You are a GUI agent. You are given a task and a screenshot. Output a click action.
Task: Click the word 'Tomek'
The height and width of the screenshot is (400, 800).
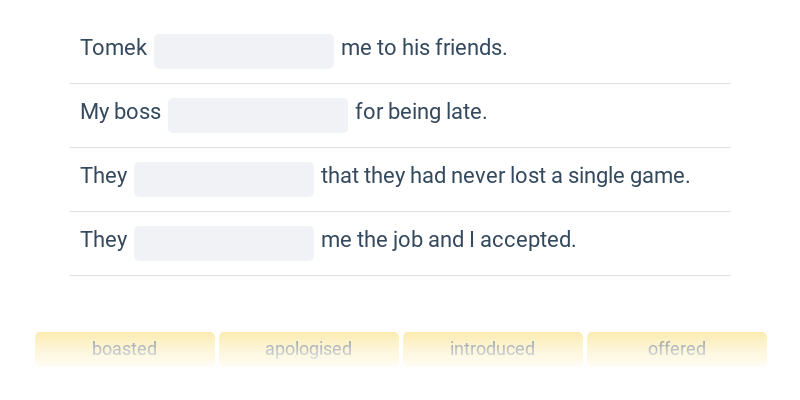pos(114,48)
